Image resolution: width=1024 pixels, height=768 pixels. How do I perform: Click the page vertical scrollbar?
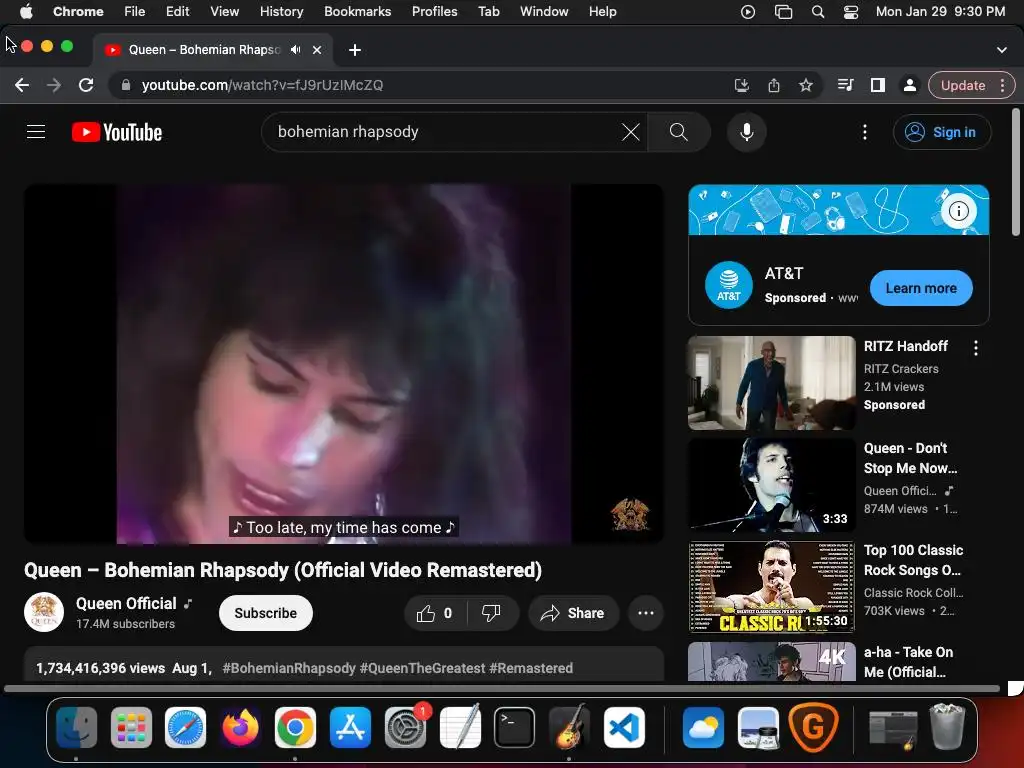pos(1016,172)
